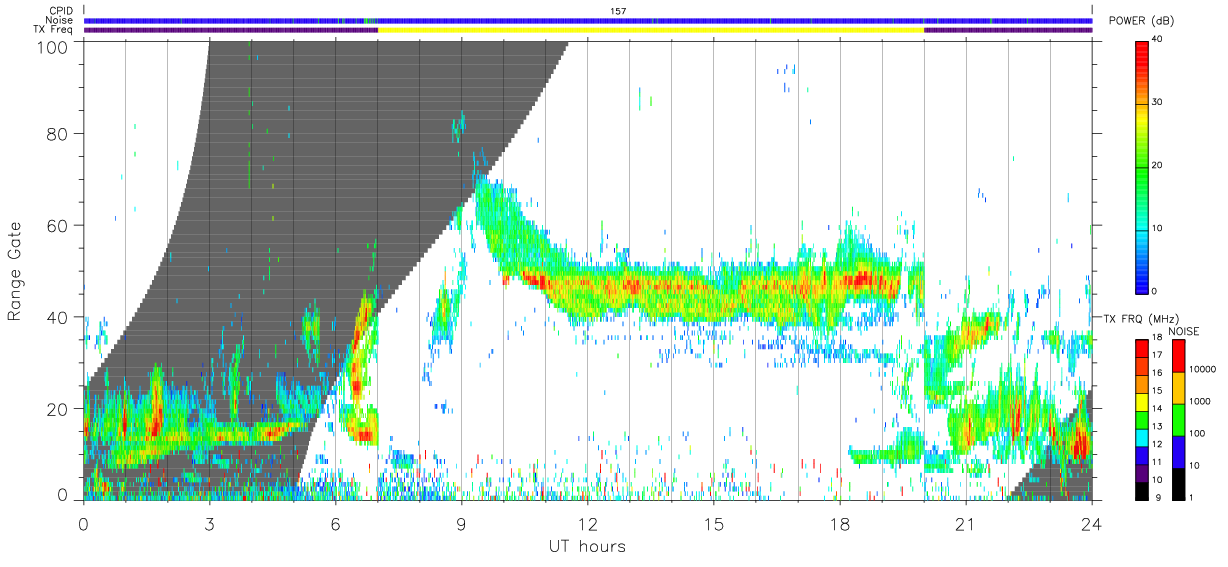Click the TX FRQ (MHz) legend title
The height and width of the screenshot is (567, 1228).
pos(1139,319)
